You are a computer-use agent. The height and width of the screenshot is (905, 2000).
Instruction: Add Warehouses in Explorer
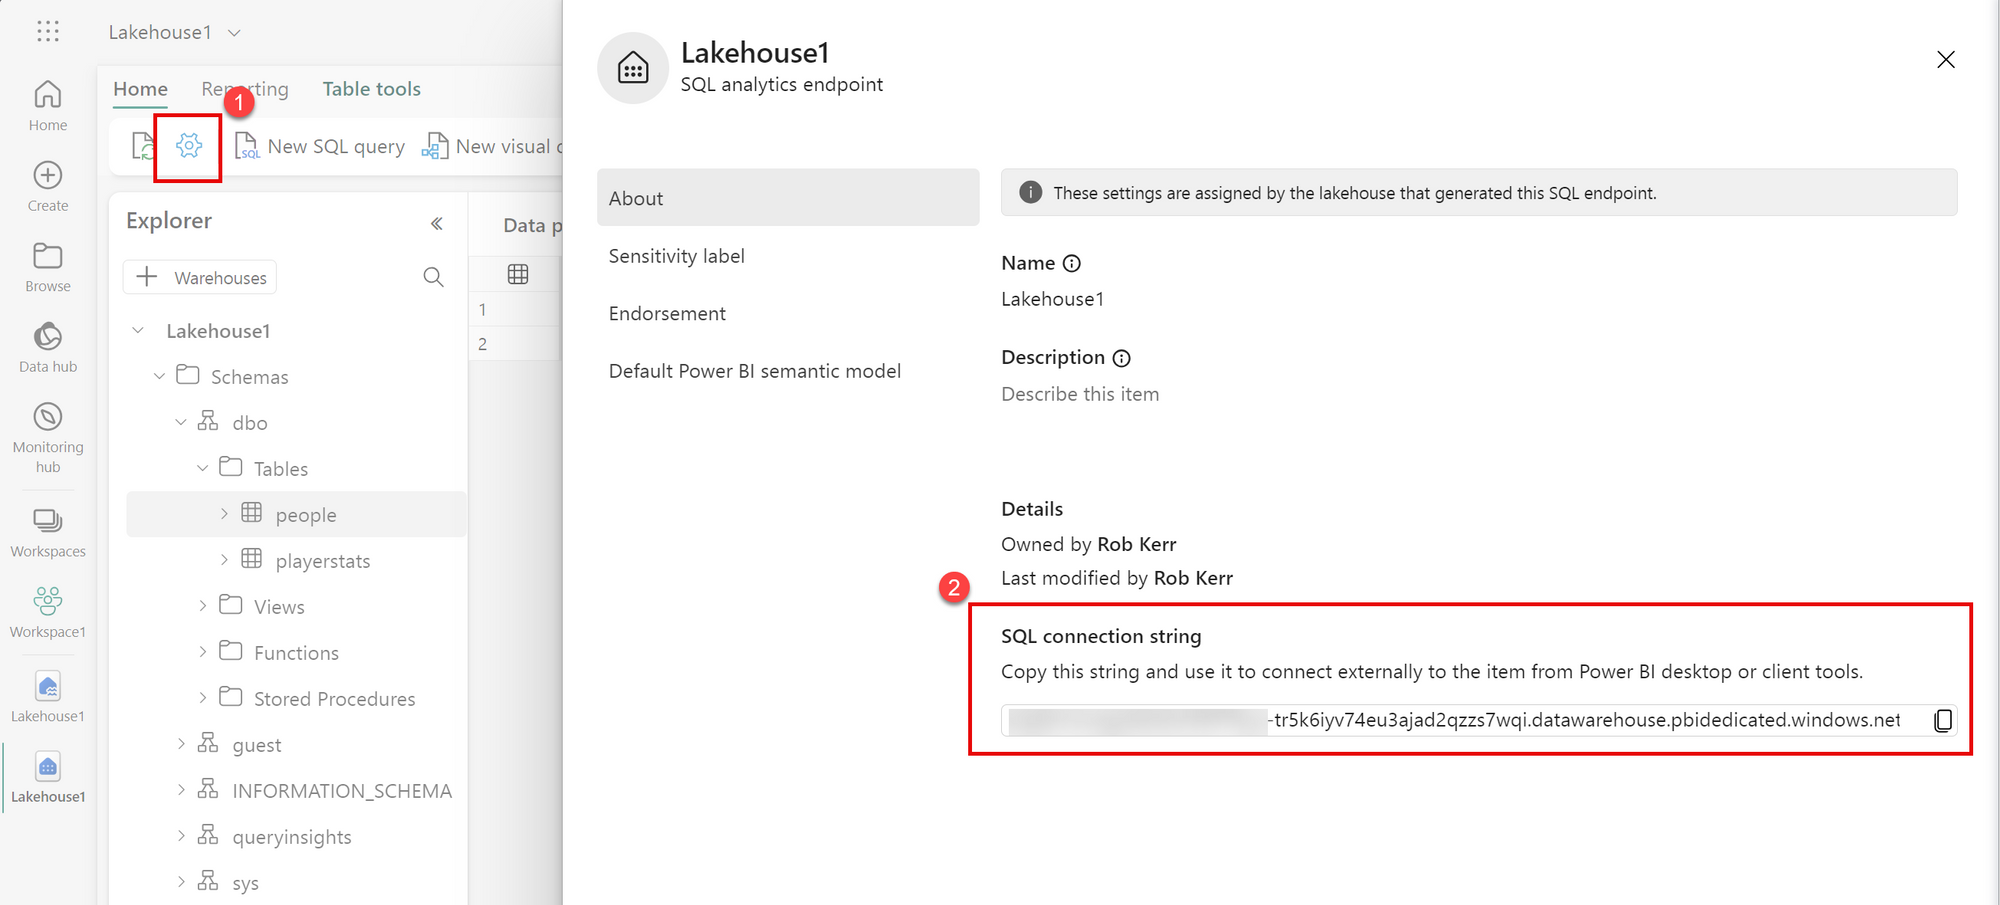pos(201,277)
